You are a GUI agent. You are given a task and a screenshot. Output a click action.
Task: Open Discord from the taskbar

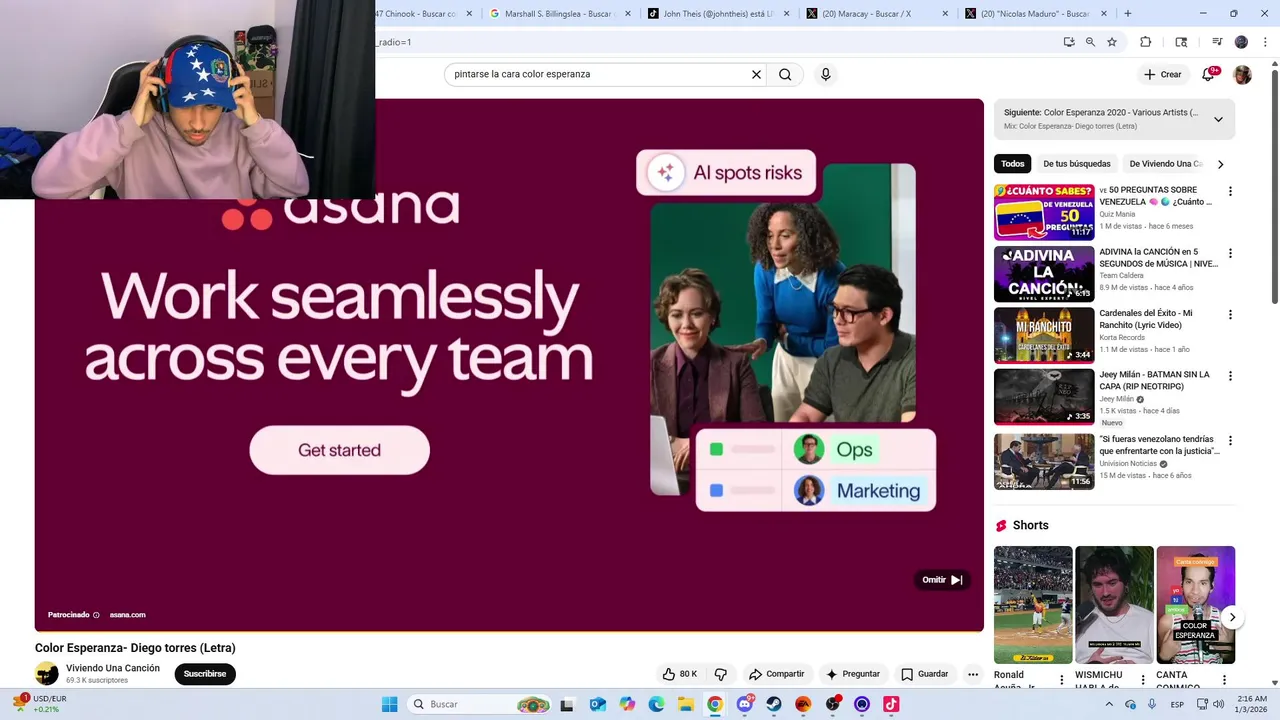point(744,704)
